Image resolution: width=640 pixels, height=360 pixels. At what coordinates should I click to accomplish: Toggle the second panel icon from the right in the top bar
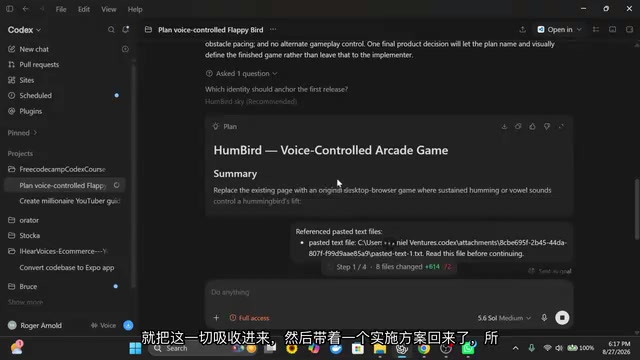click(x=613, y=29)
